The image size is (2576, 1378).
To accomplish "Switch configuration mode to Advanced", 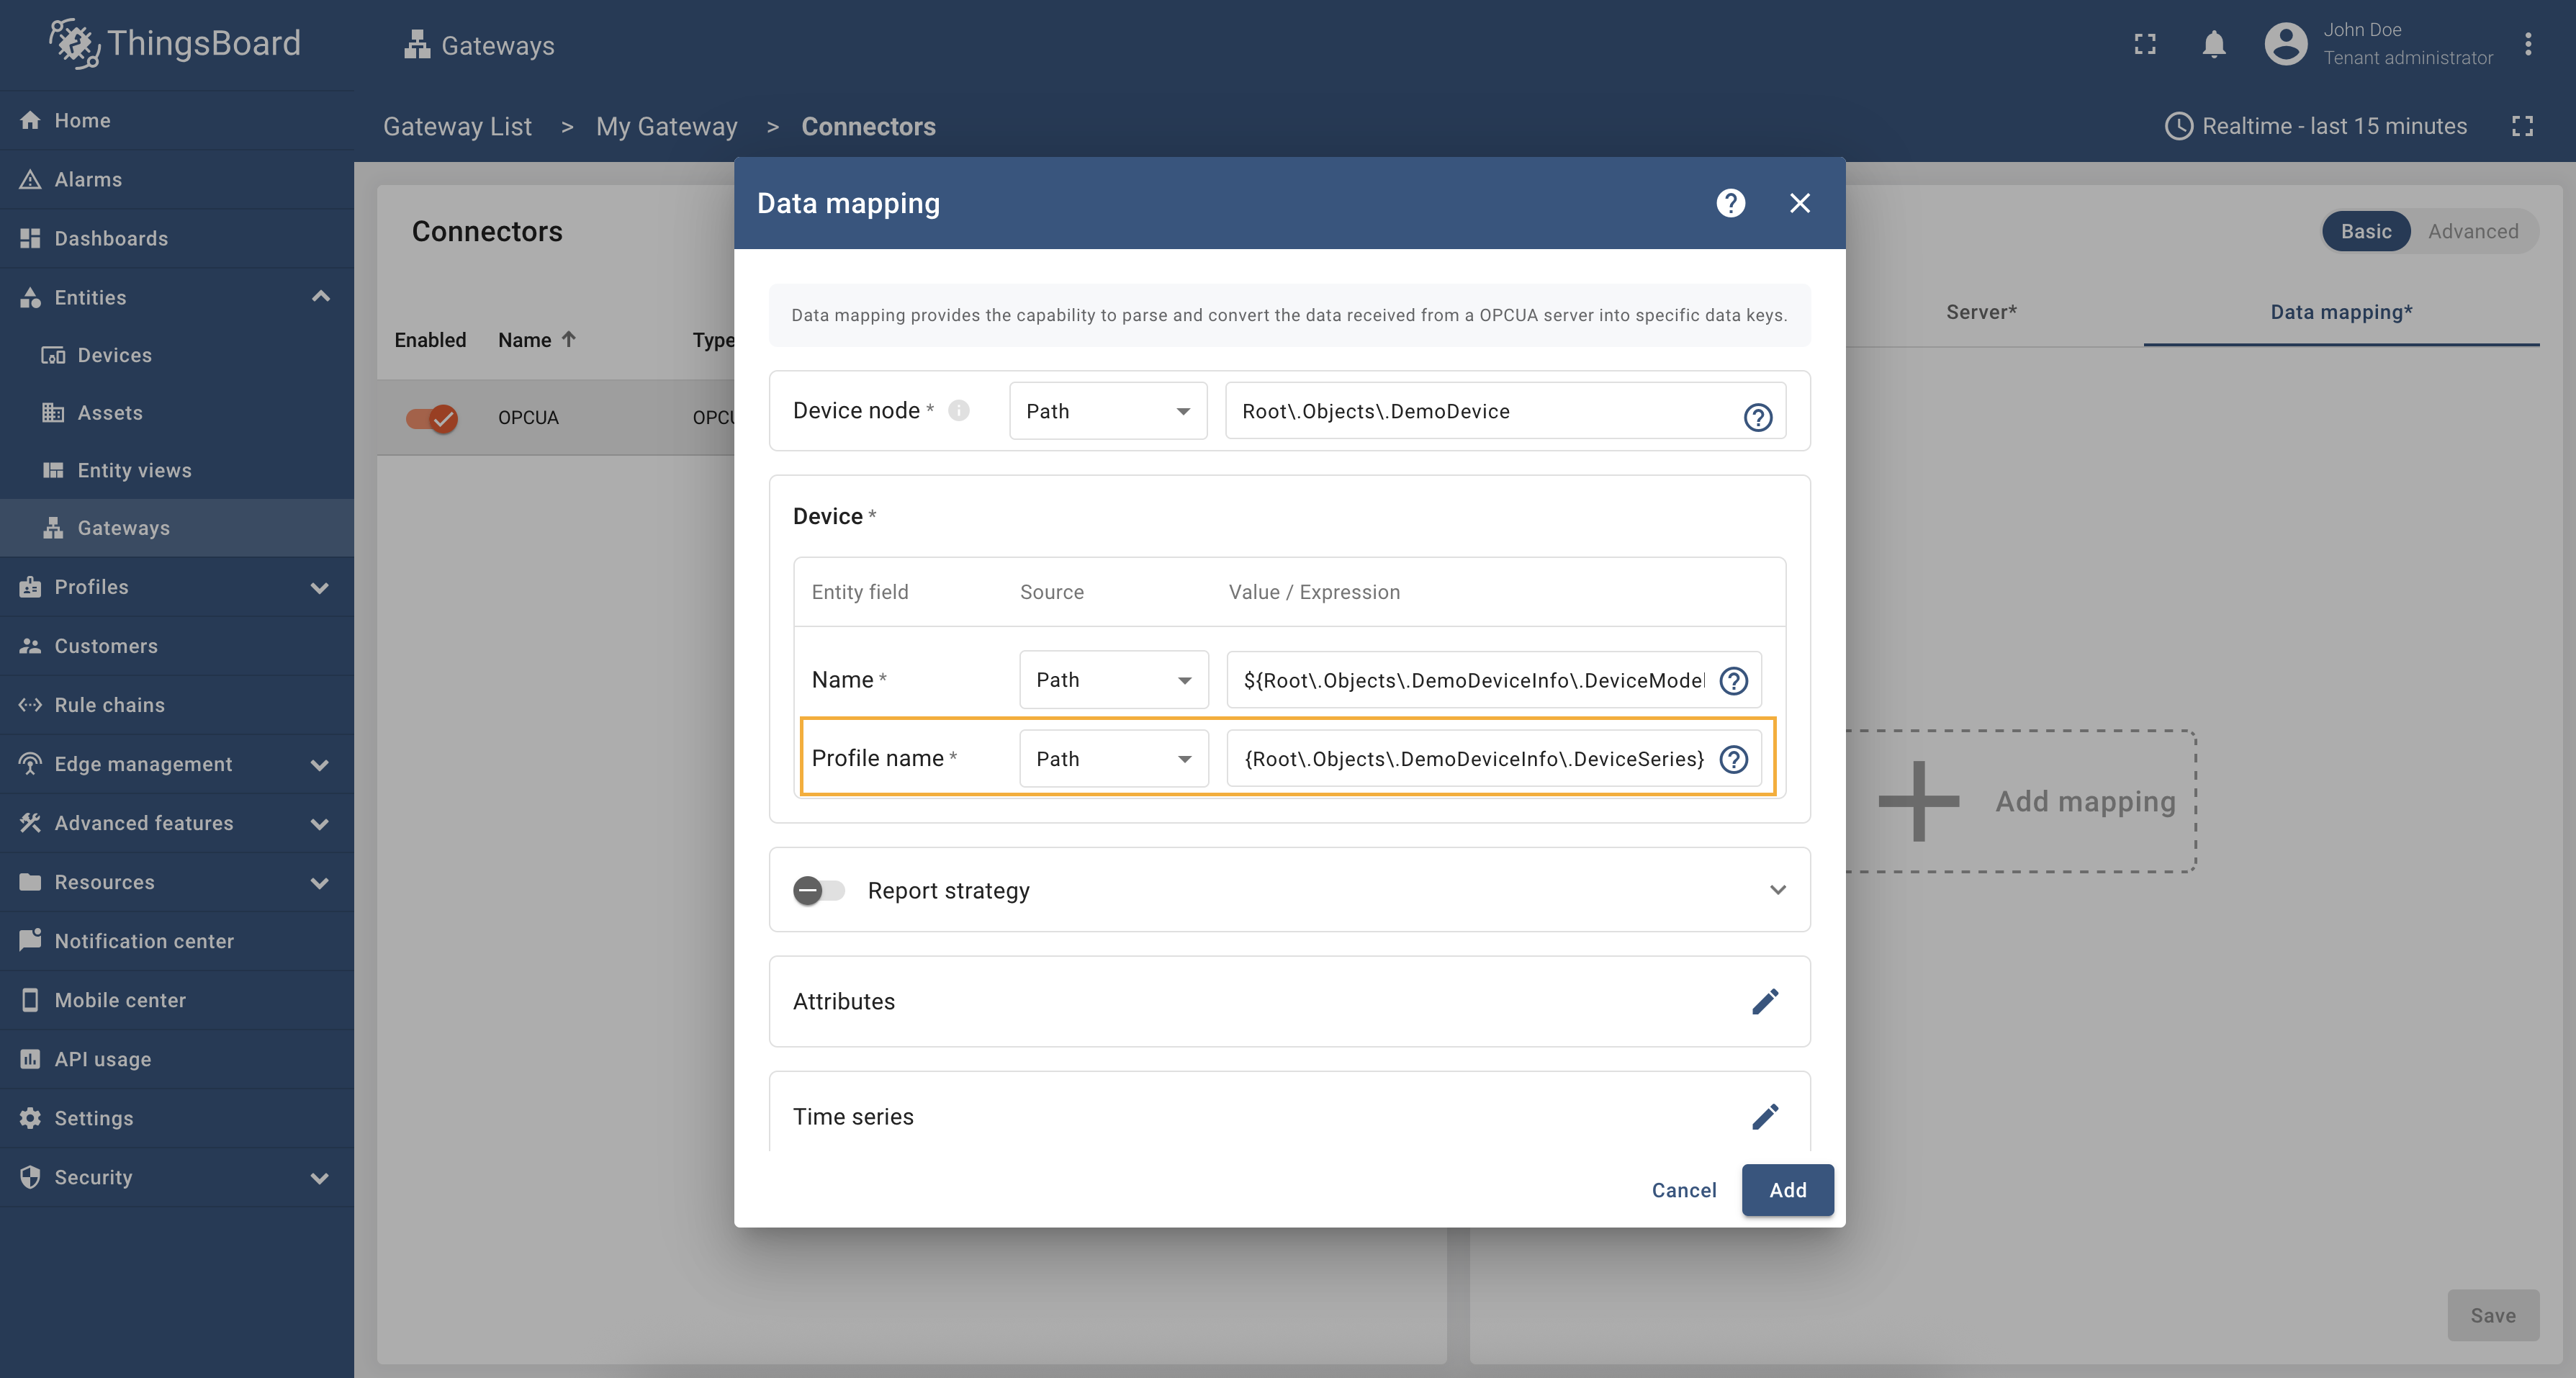I will click(x=2472, y=231).
